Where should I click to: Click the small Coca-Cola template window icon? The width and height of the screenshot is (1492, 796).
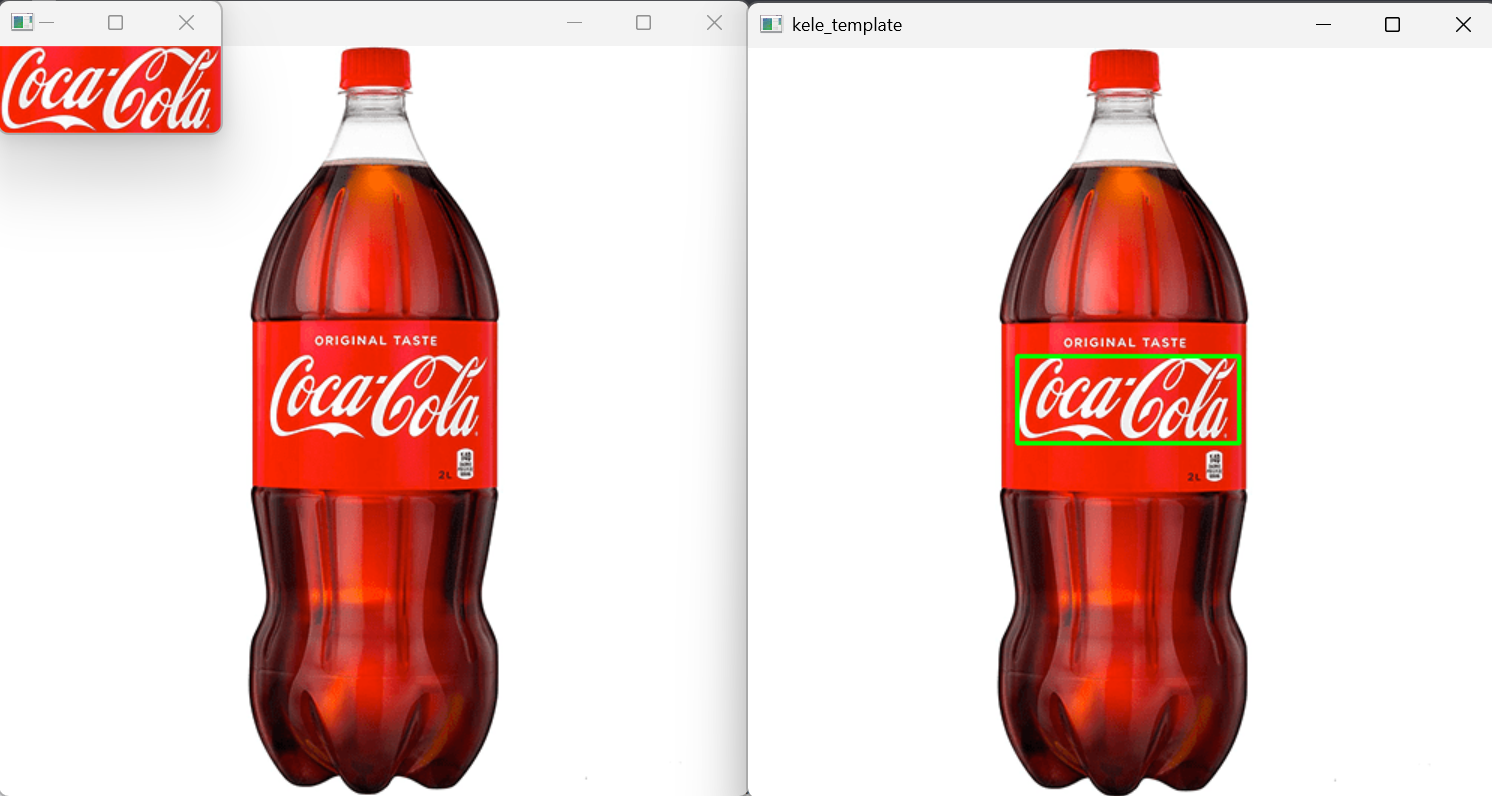(22, 22)
